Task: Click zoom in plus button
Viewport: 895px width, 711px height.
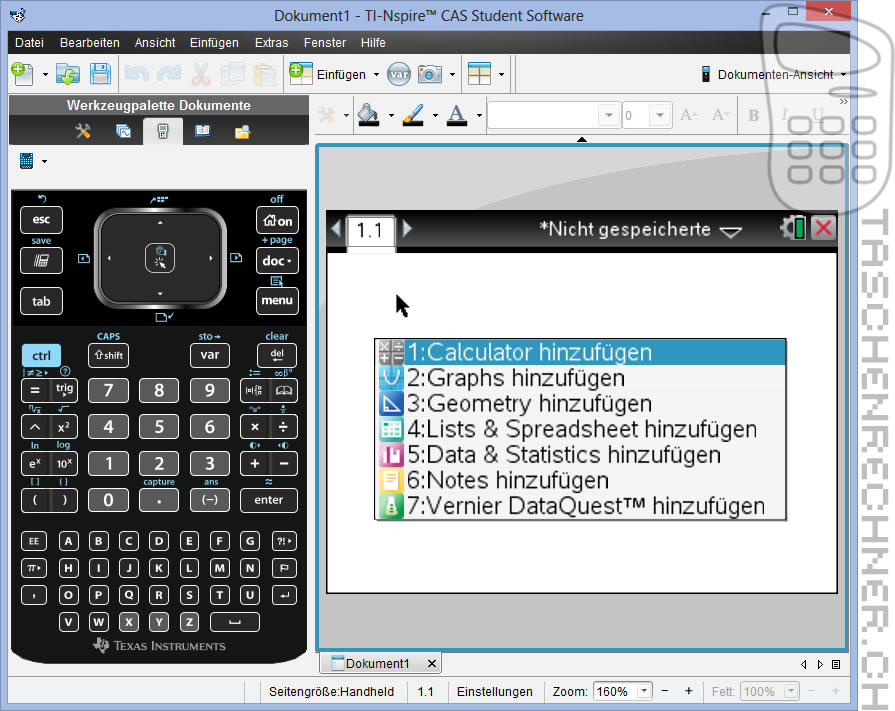Action: click(689, 691)
